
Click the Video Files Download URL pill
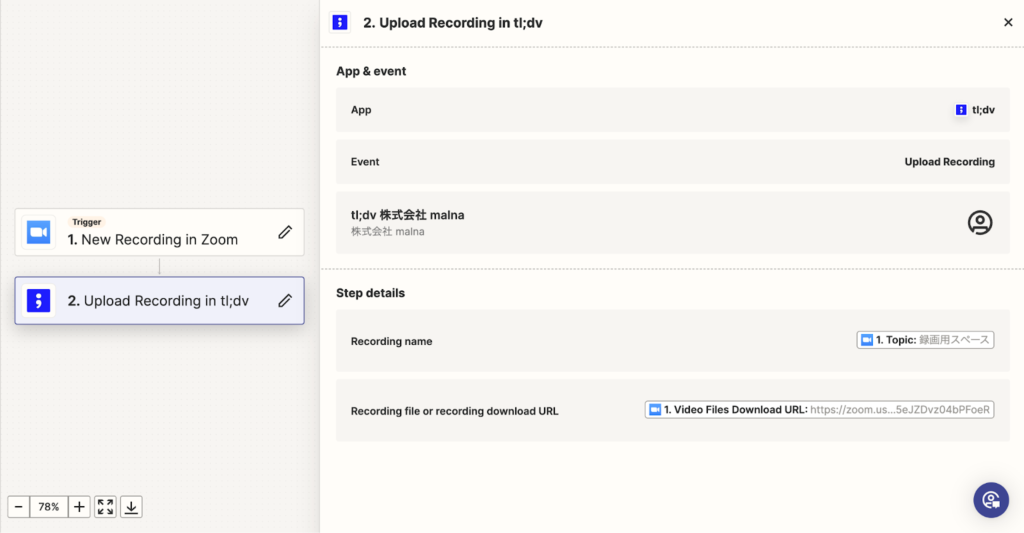coord(819,410)
